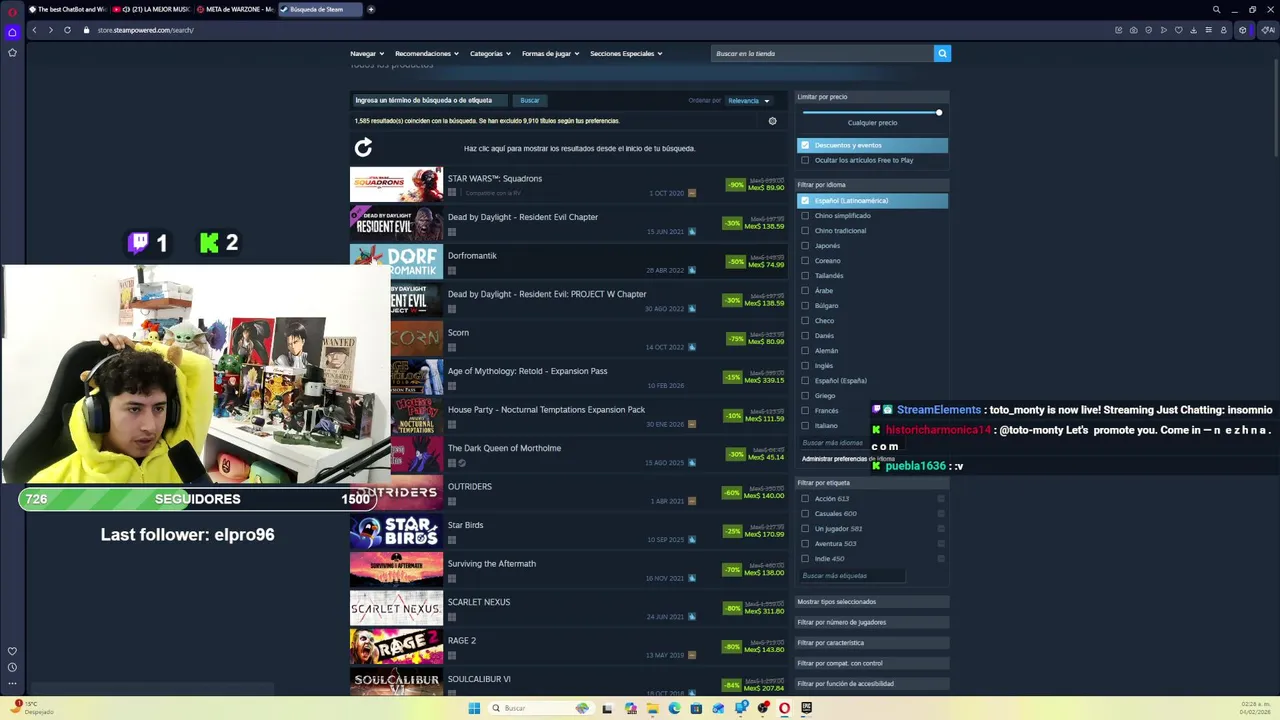The width and height of the screenshot is (1280, 720).
Task: Expand the Navegar menu
Action: pyautogui.click(x=366, y=53)
